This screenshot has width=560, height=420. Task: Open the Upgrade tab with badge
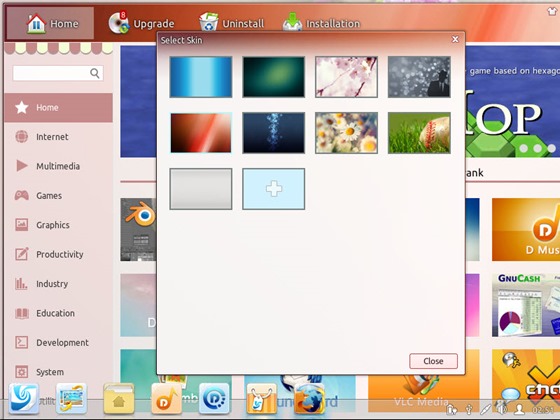[141, 23]
